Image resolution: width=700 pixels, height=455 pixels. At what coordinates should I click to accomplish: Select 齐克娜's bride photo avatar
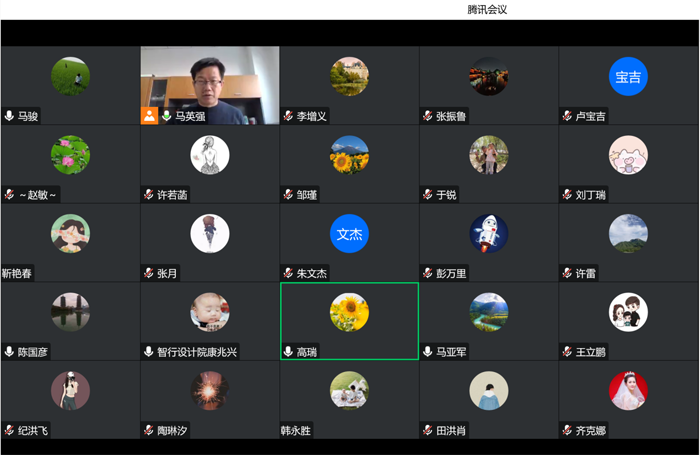tap(628, 391)
